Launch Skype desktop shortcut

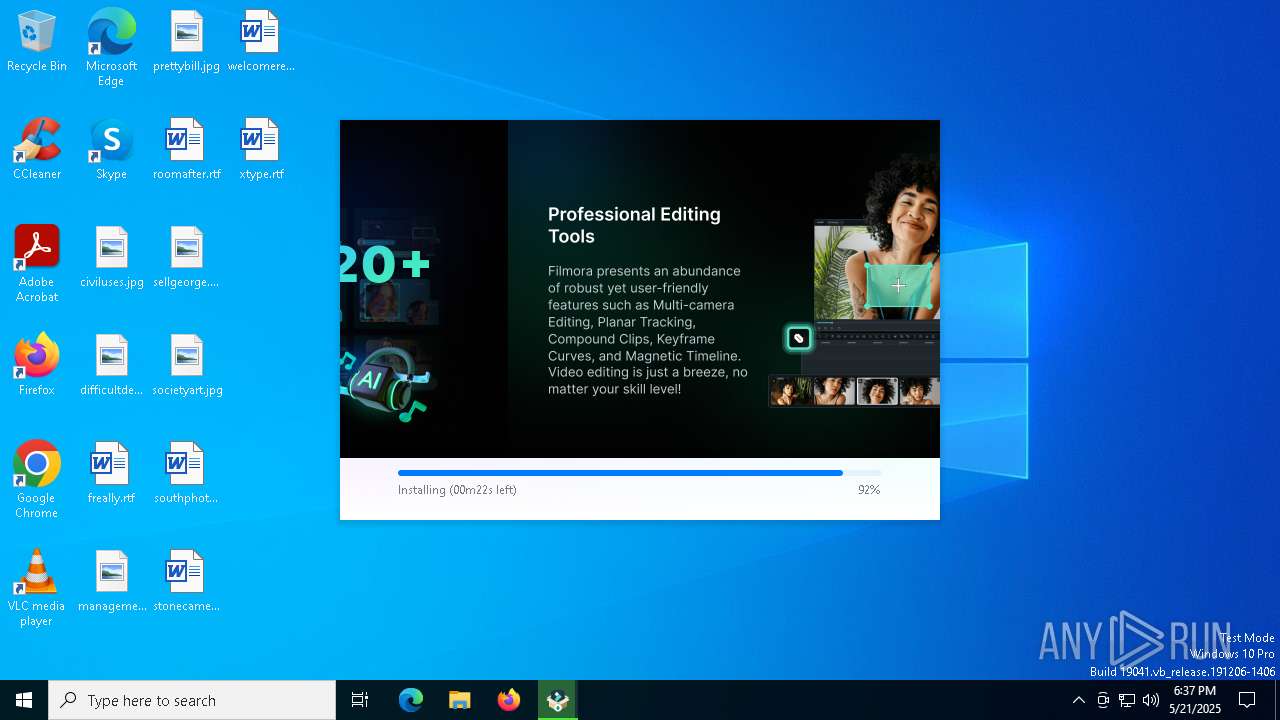coord(111,149)
